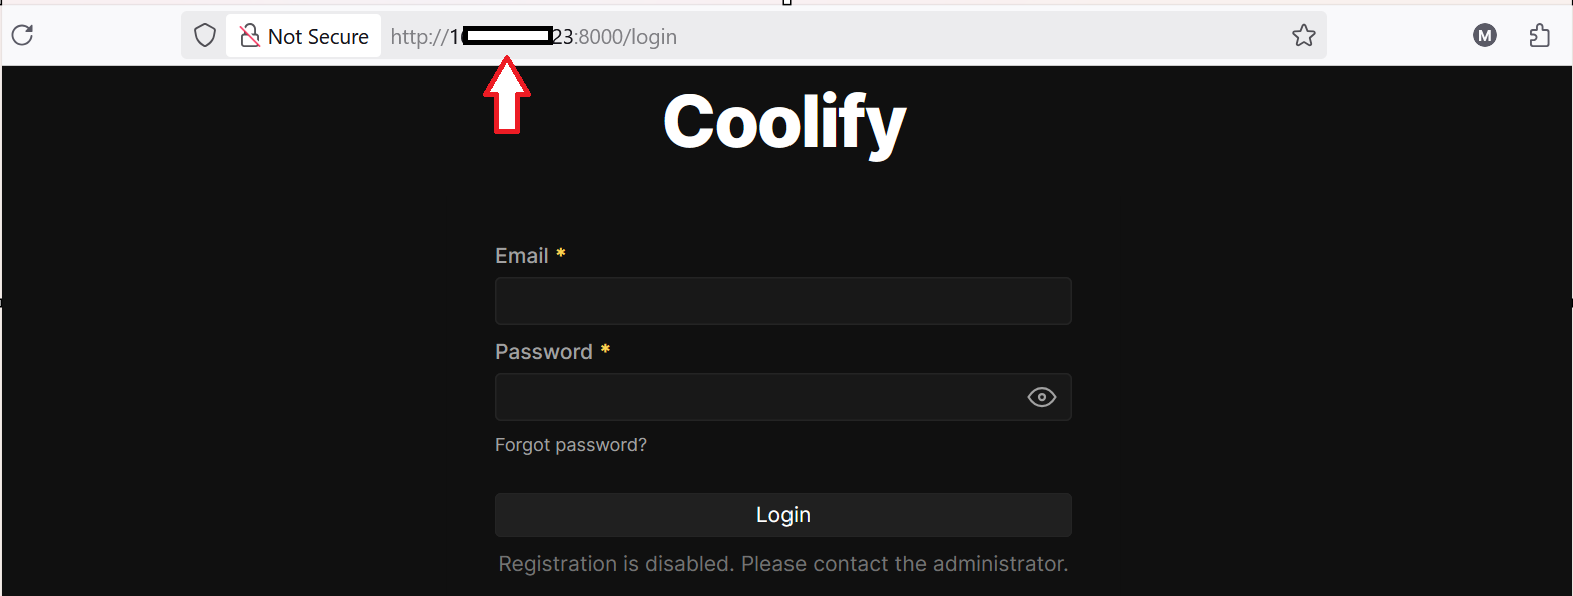Open the M profile avatar

[1485, 36]
